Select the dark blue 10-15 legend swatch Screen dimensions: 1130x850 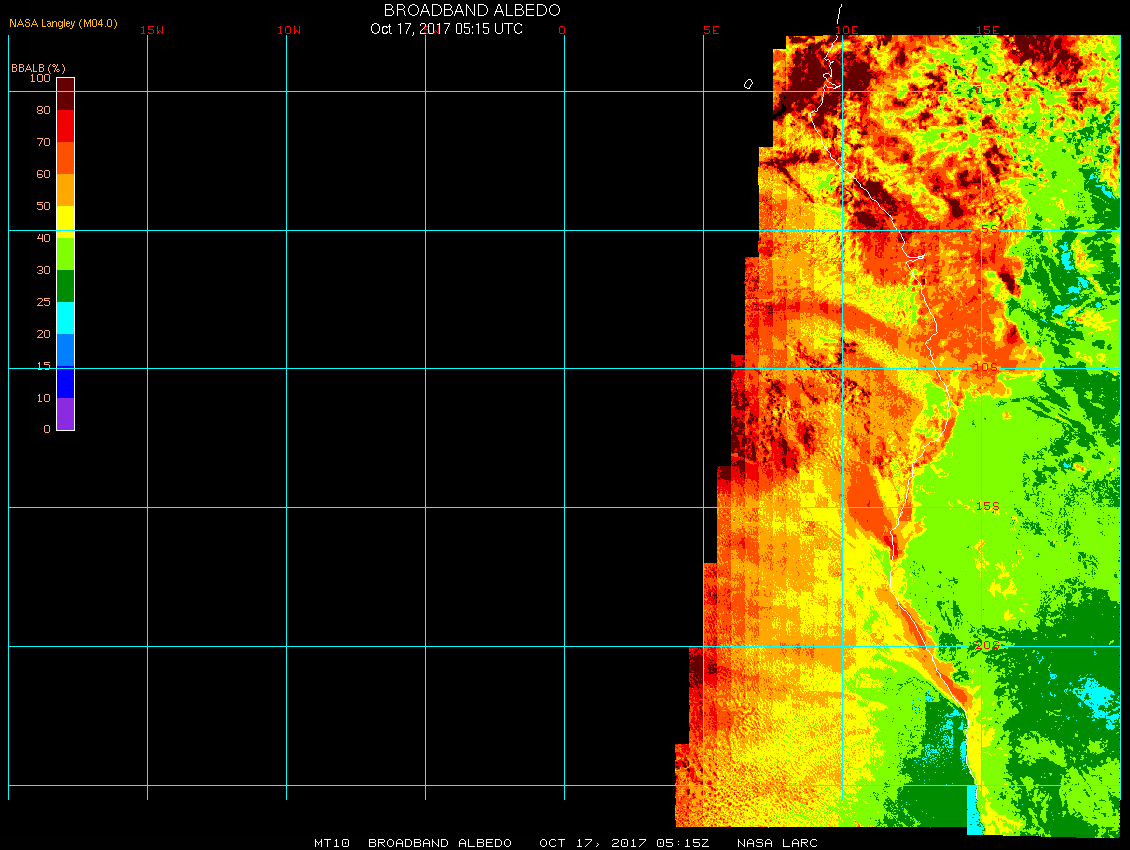point(66,382)
